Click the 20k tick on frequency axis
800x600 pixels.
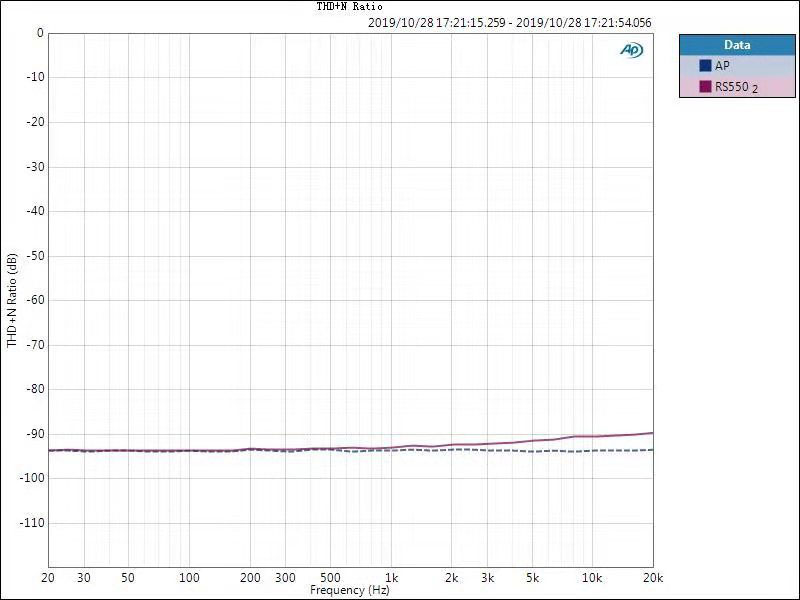(652, 579)
